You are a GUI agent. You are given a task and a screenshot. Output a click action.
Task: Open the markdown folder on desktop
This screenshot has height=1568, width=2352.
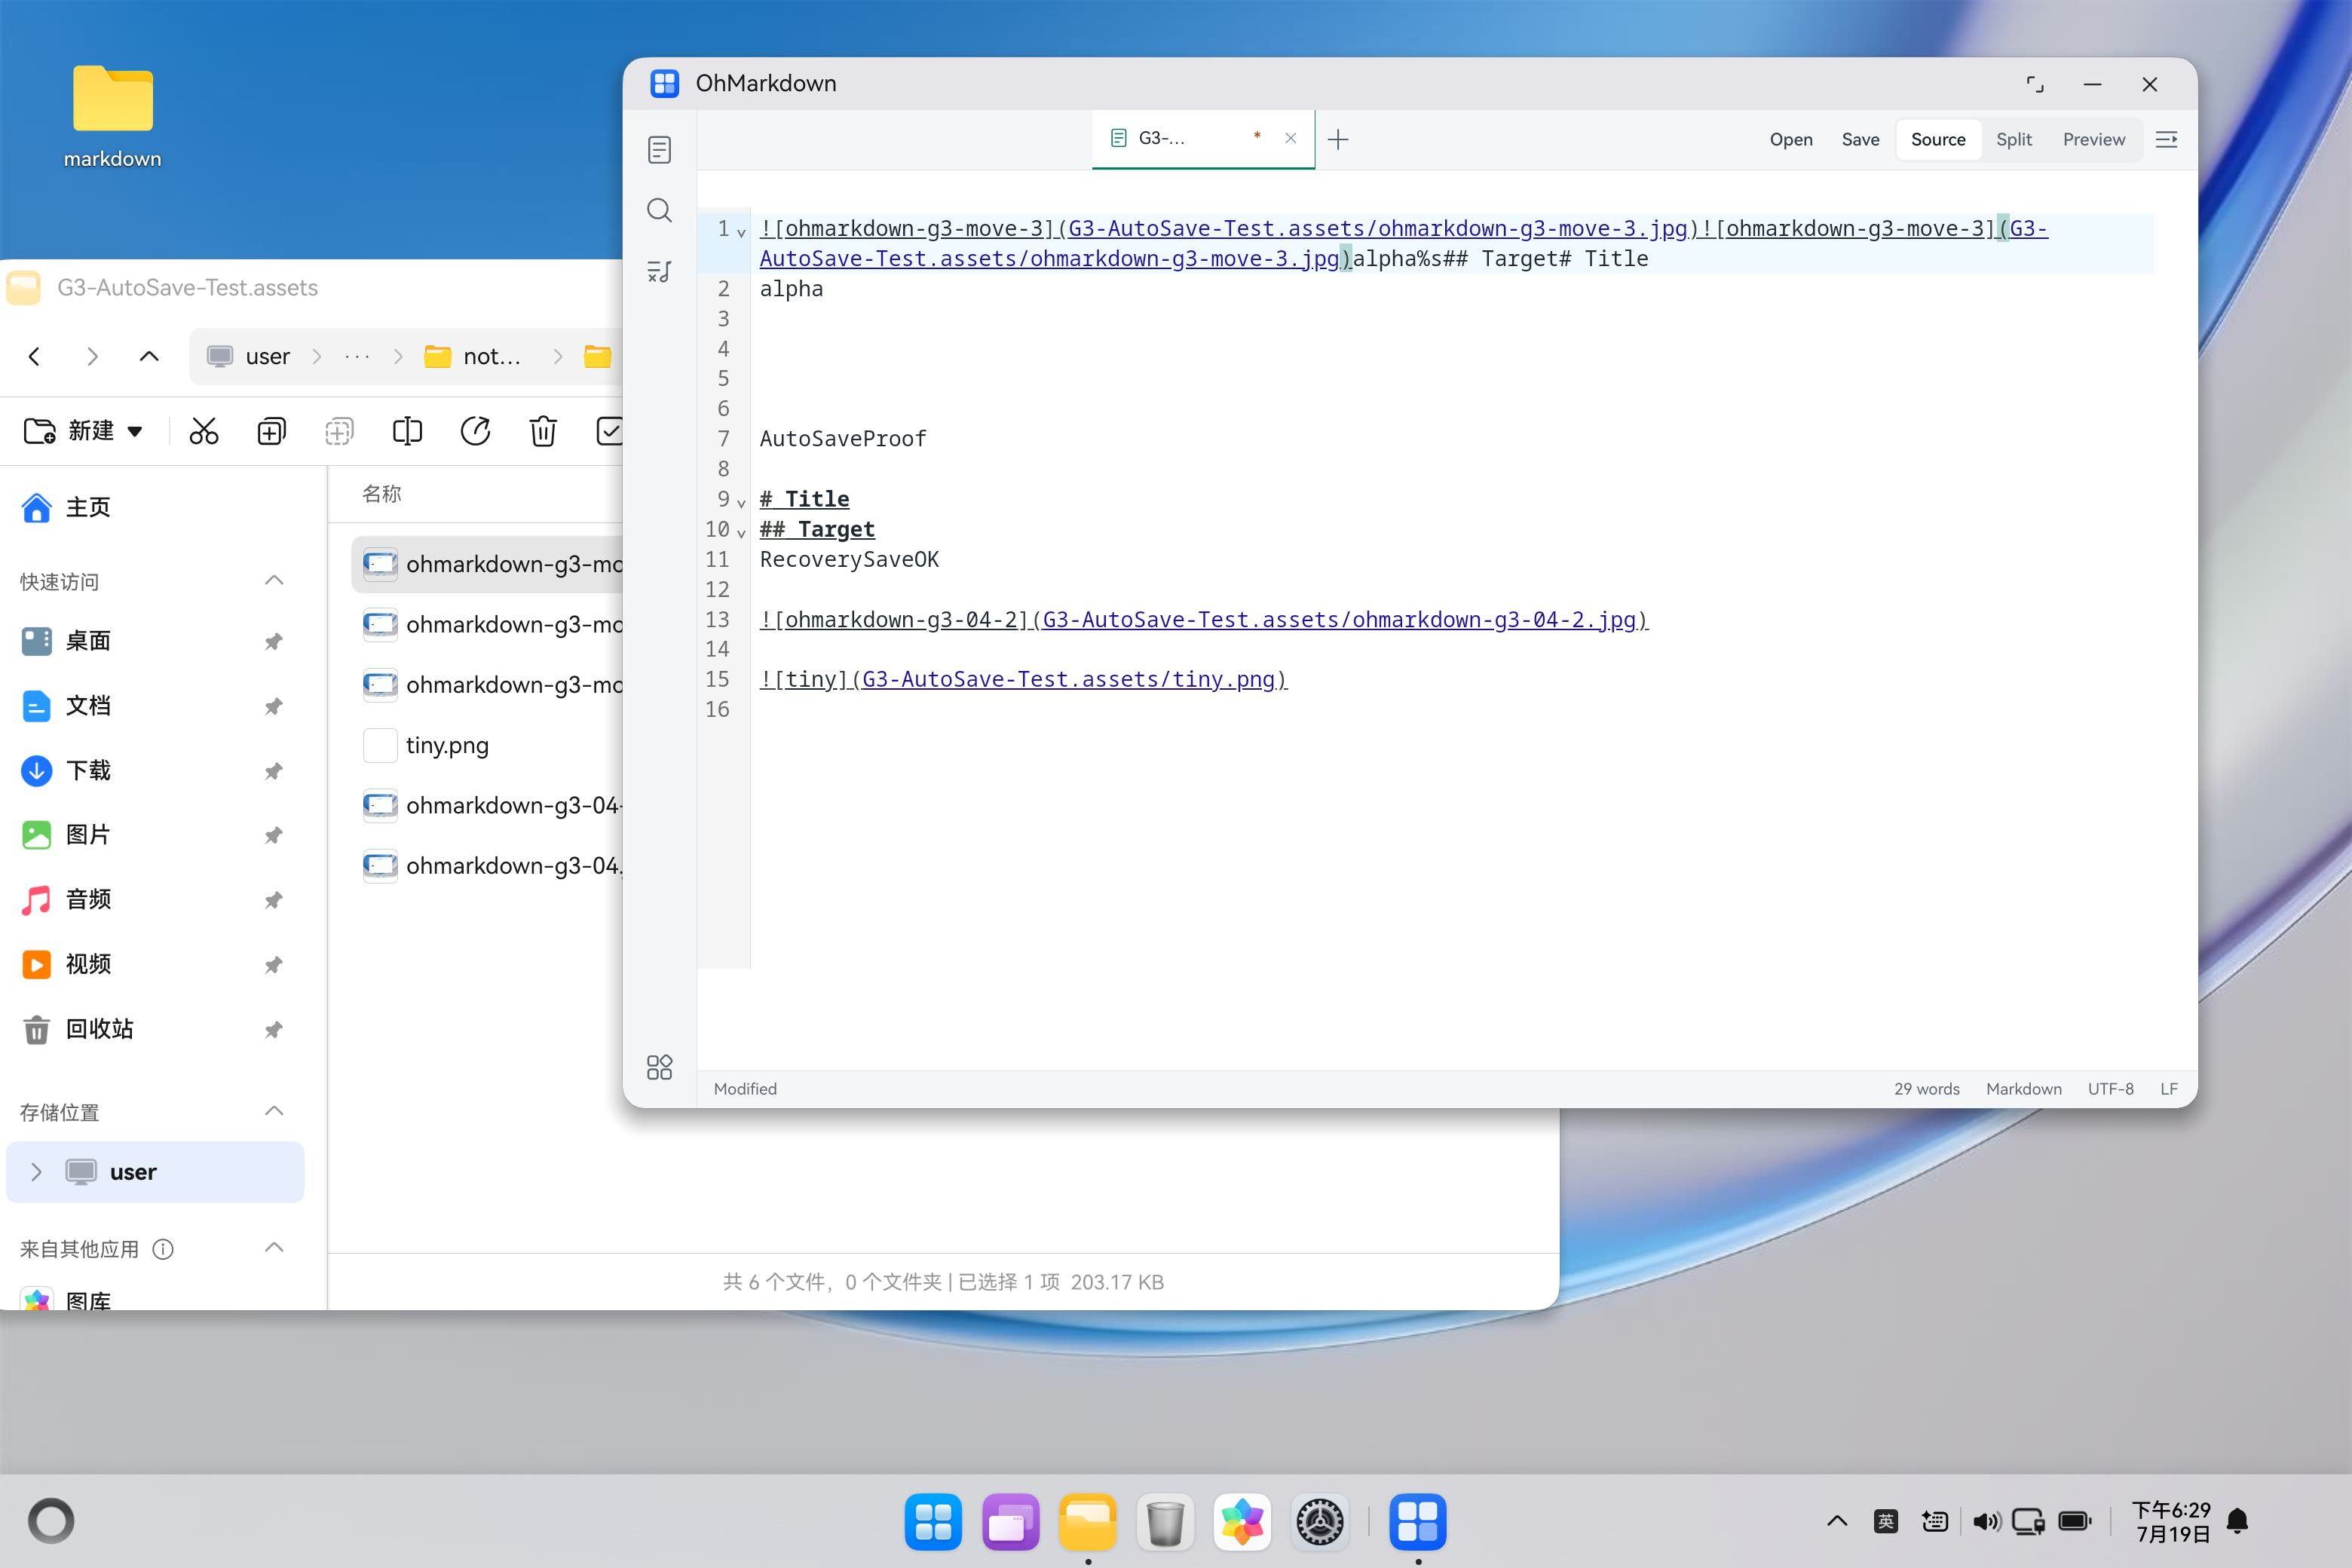pos(113,117)
